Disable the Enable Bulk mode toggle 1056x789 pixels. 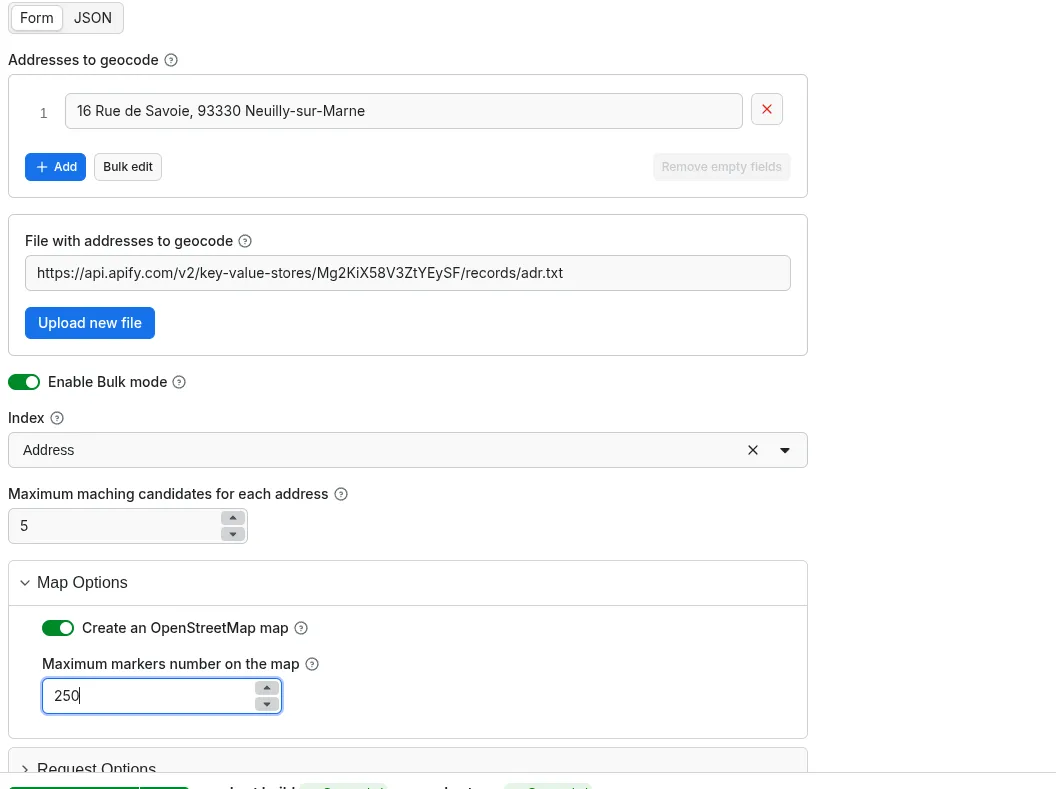point(24,382)
